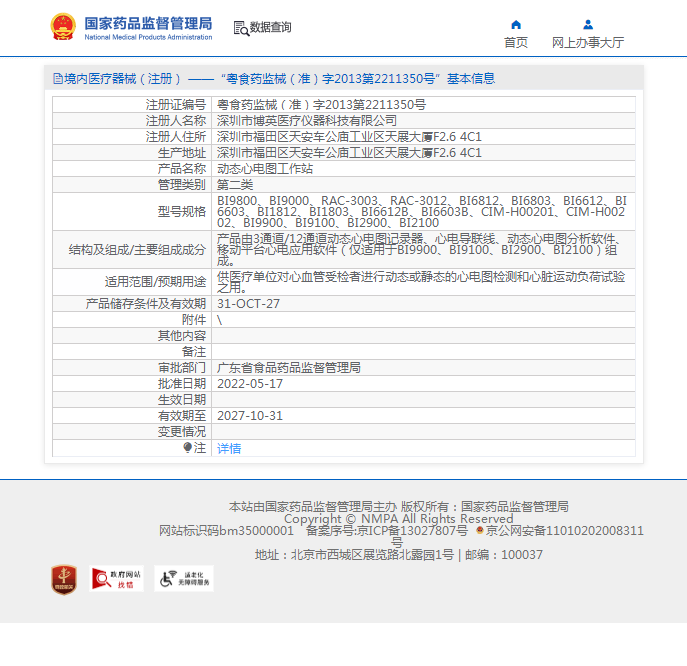The width and height of the screenshot is (687, 666).
Task: Click the 31-OCT-27 value
Action: (x=248, y=304)
